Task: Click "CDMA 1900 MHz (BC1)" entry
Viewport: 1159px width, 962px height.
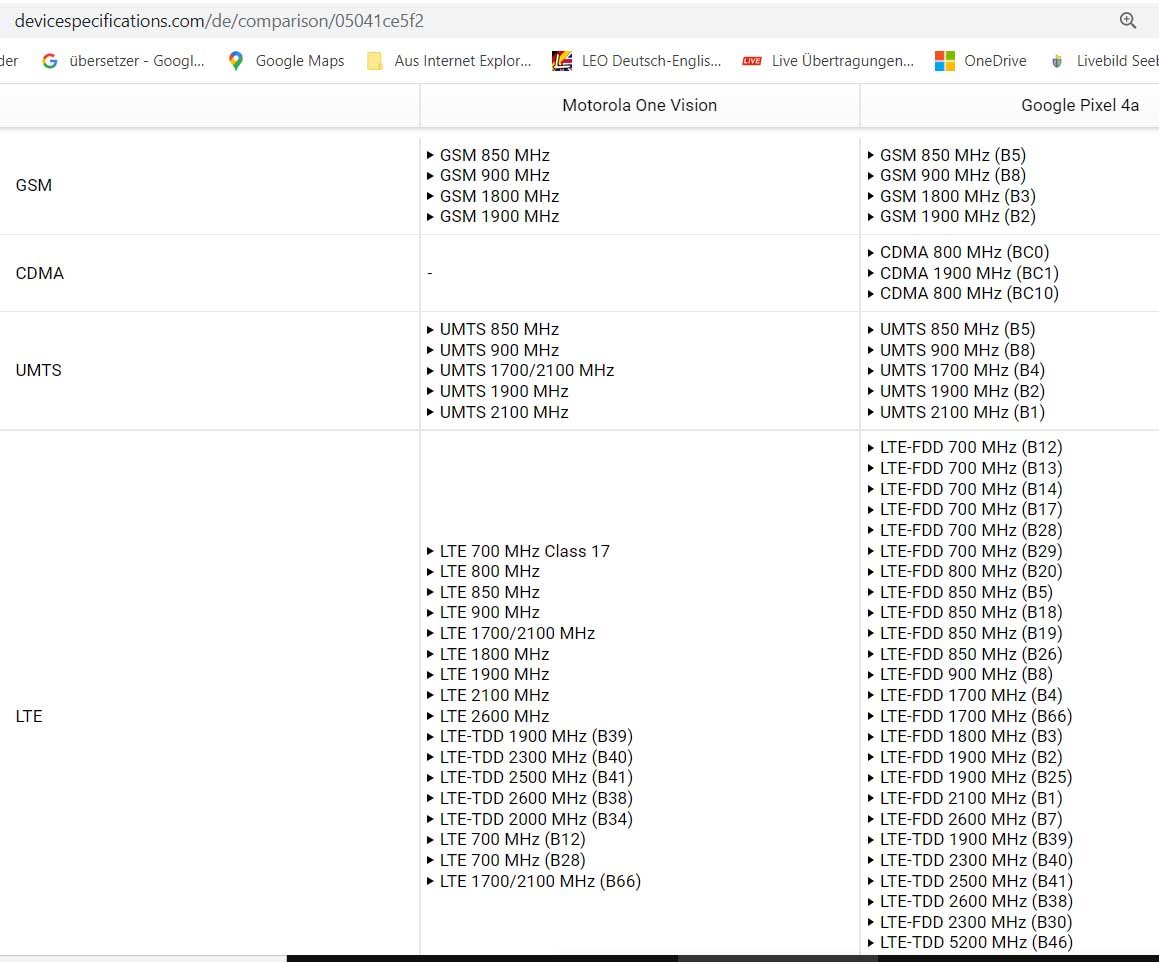Action: coord(969,273)
